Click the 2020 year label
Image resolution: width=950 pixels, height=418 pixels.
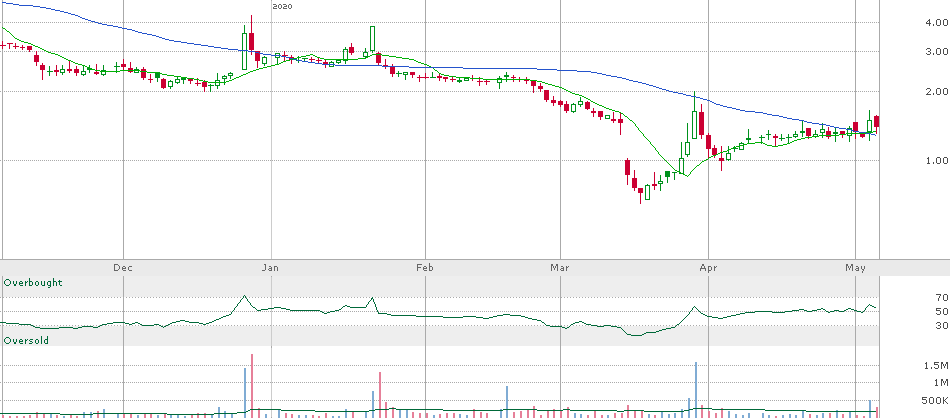pyautogui.click(x=282, y=6)
